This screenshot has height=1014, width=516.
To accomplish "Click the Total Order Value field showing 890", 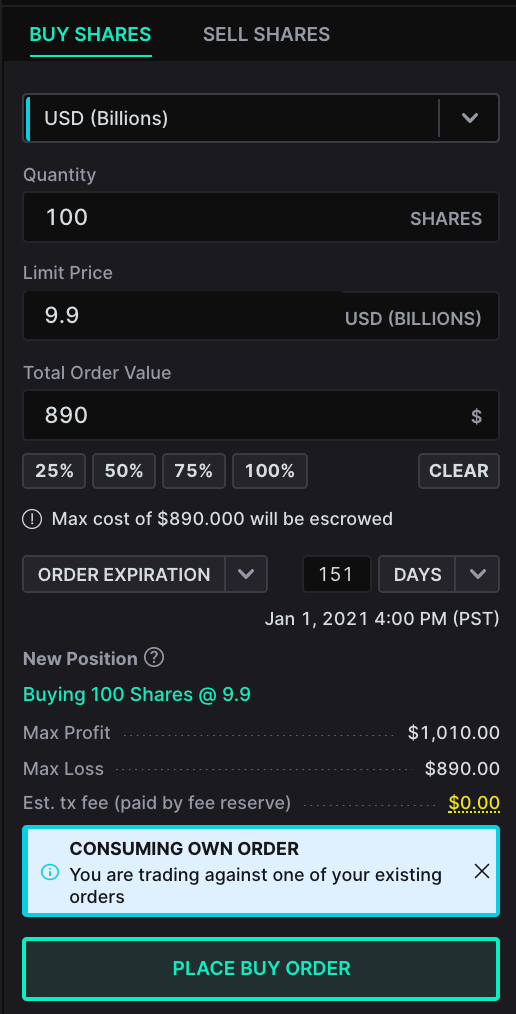I will (x=261, y=415).
